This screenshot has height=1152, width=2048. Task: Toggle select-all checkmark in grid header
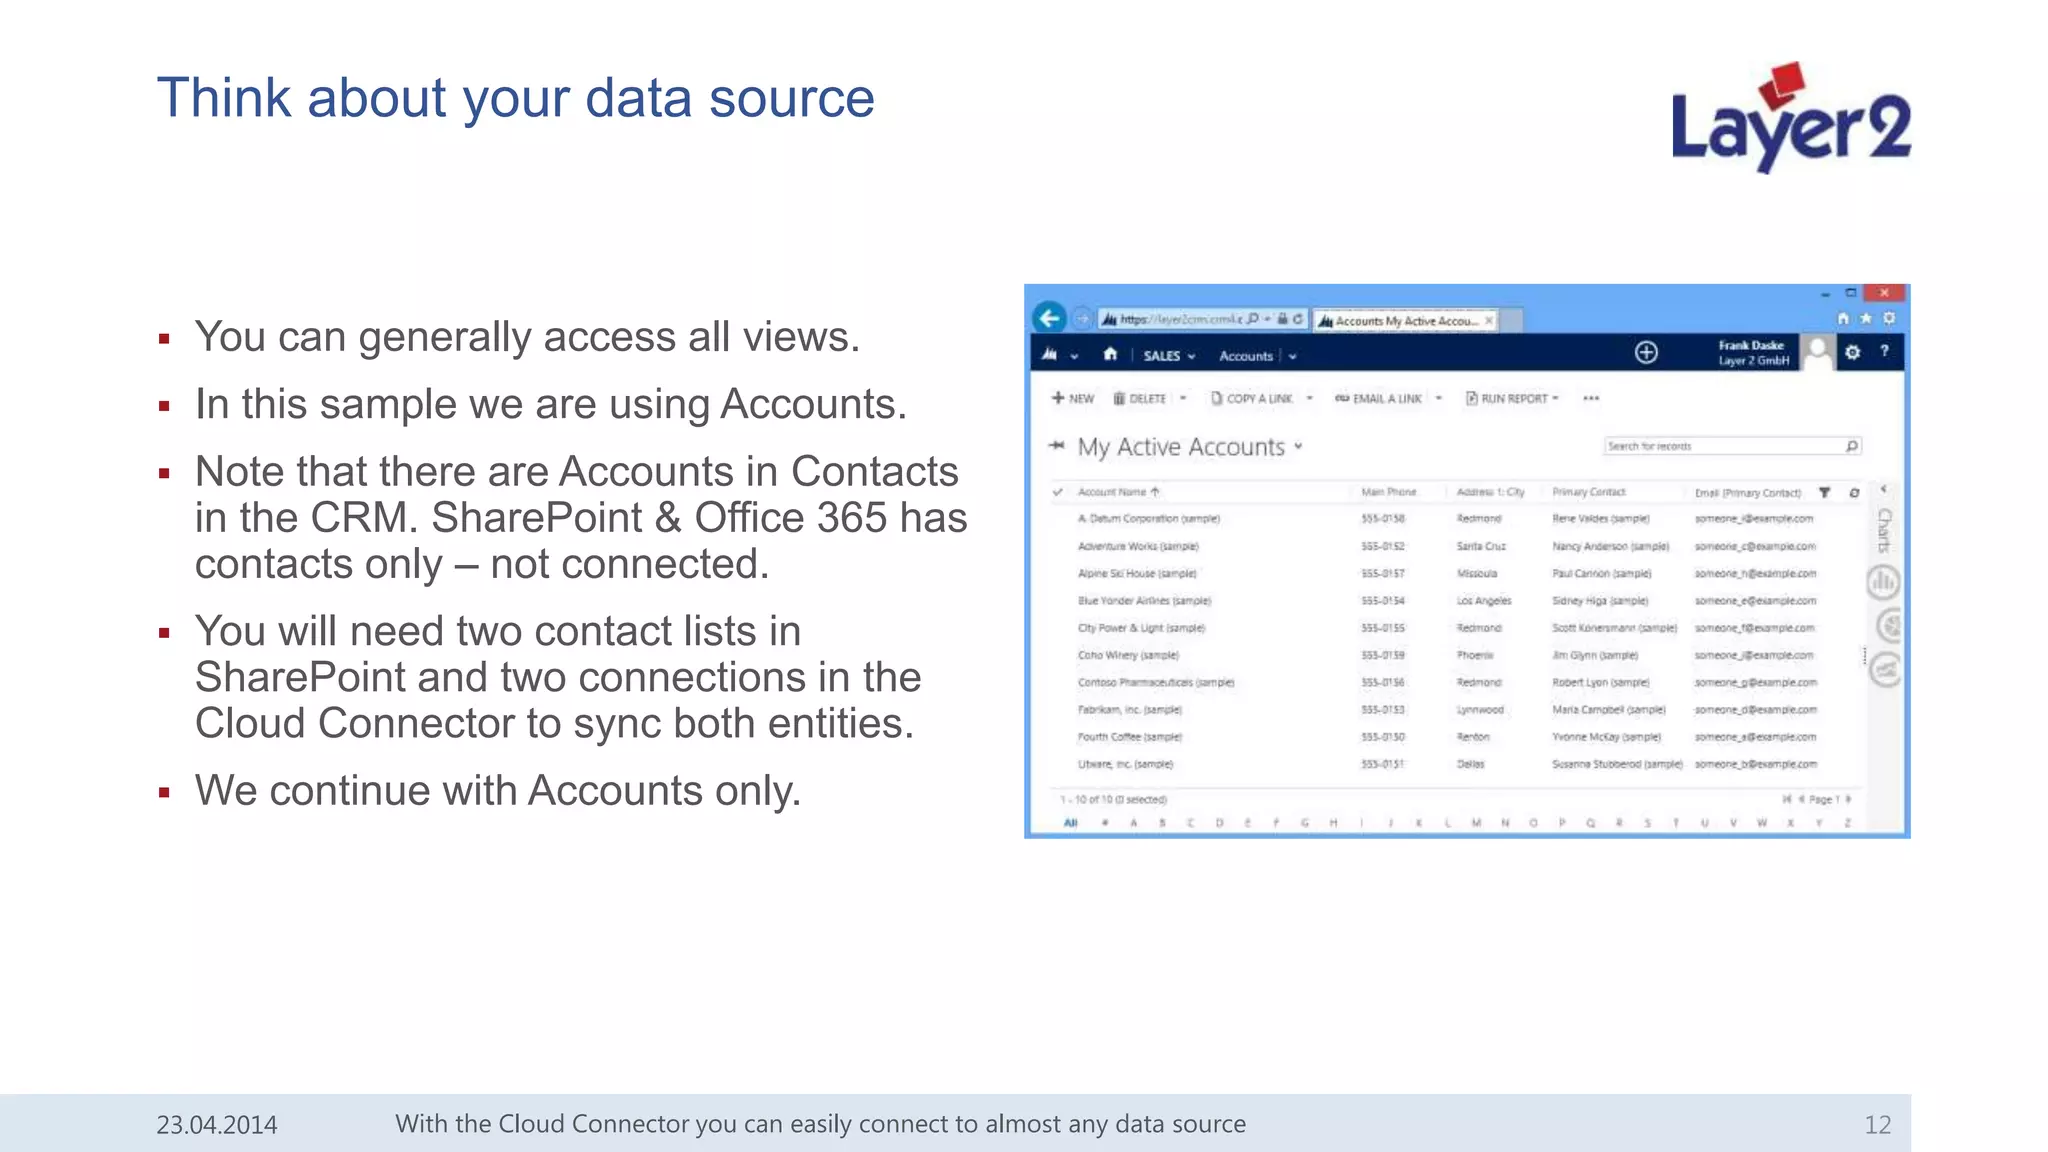tap(1058, 492)
